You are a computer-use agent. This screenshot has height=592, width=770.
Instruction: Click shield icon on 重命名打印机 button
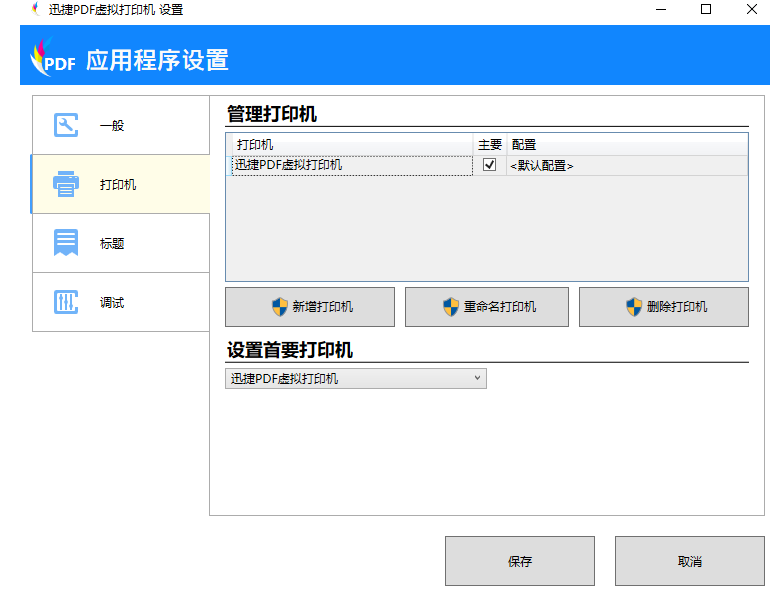(x=451, y=307)
